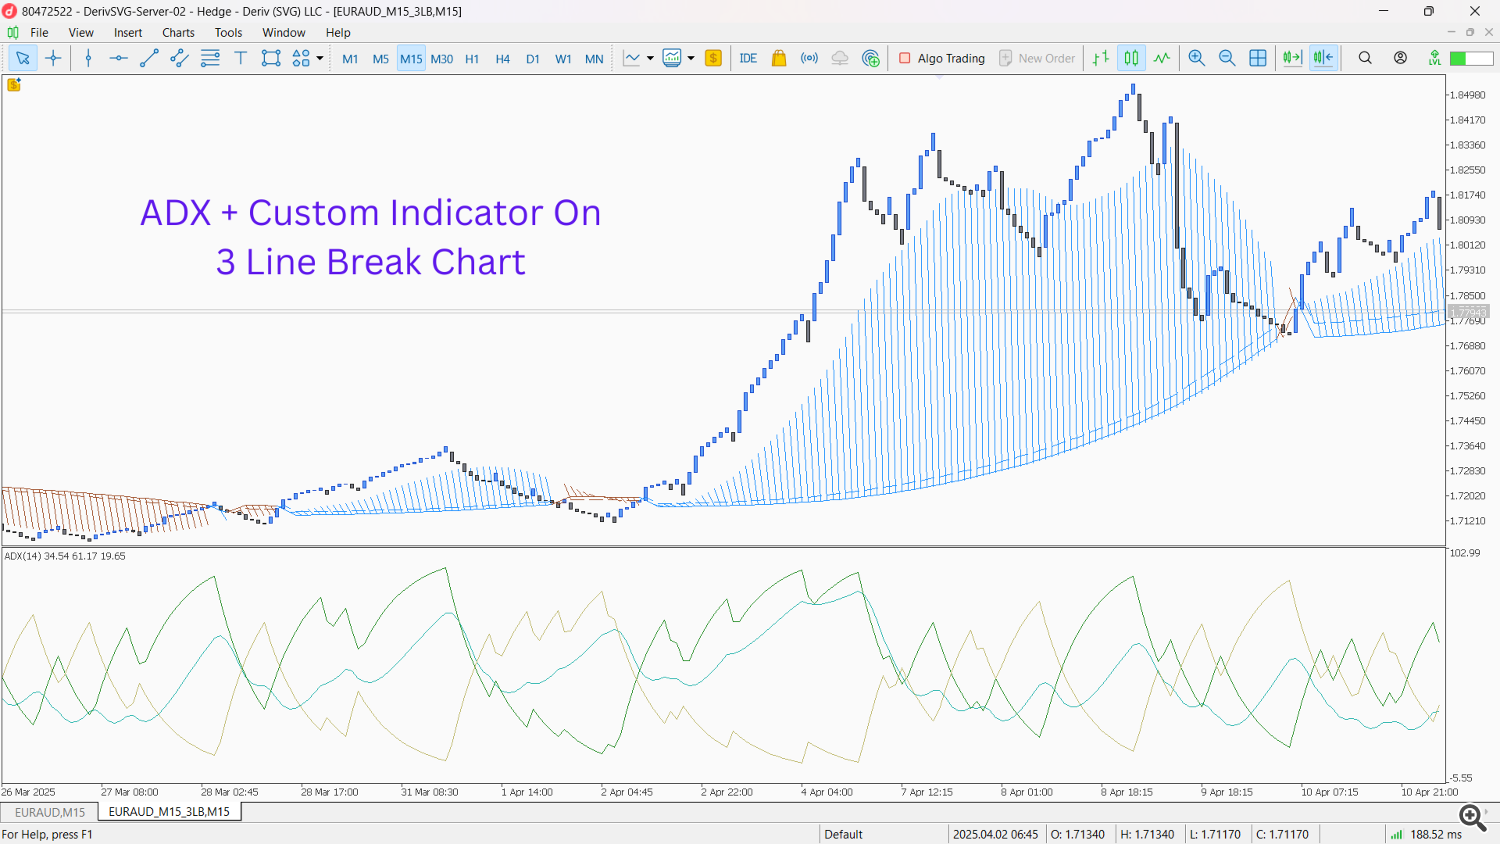This screenshot has width=1500, height=844.
Task: Click the current price label on scale
Action: coord(1469,312)
